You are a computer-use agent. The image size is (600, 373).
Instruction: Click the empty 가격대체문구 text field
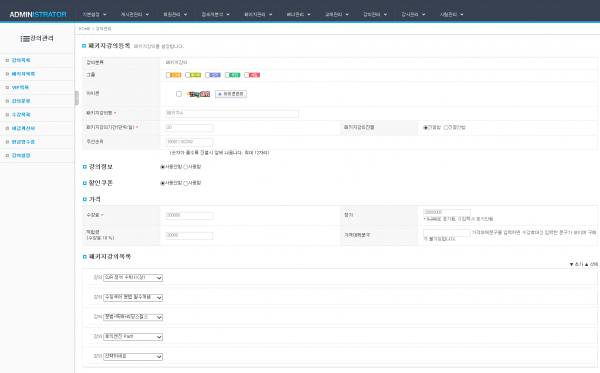(x=447, y=233)
